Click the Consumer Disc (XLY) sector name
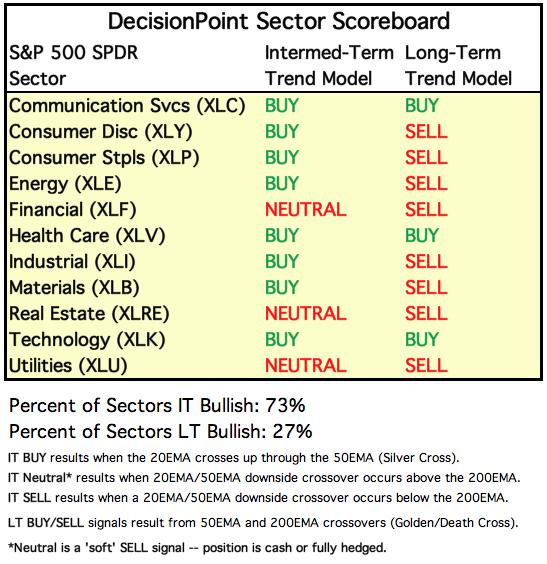The width and height of the screenshot is (547, 564). [x=101, y=132]
